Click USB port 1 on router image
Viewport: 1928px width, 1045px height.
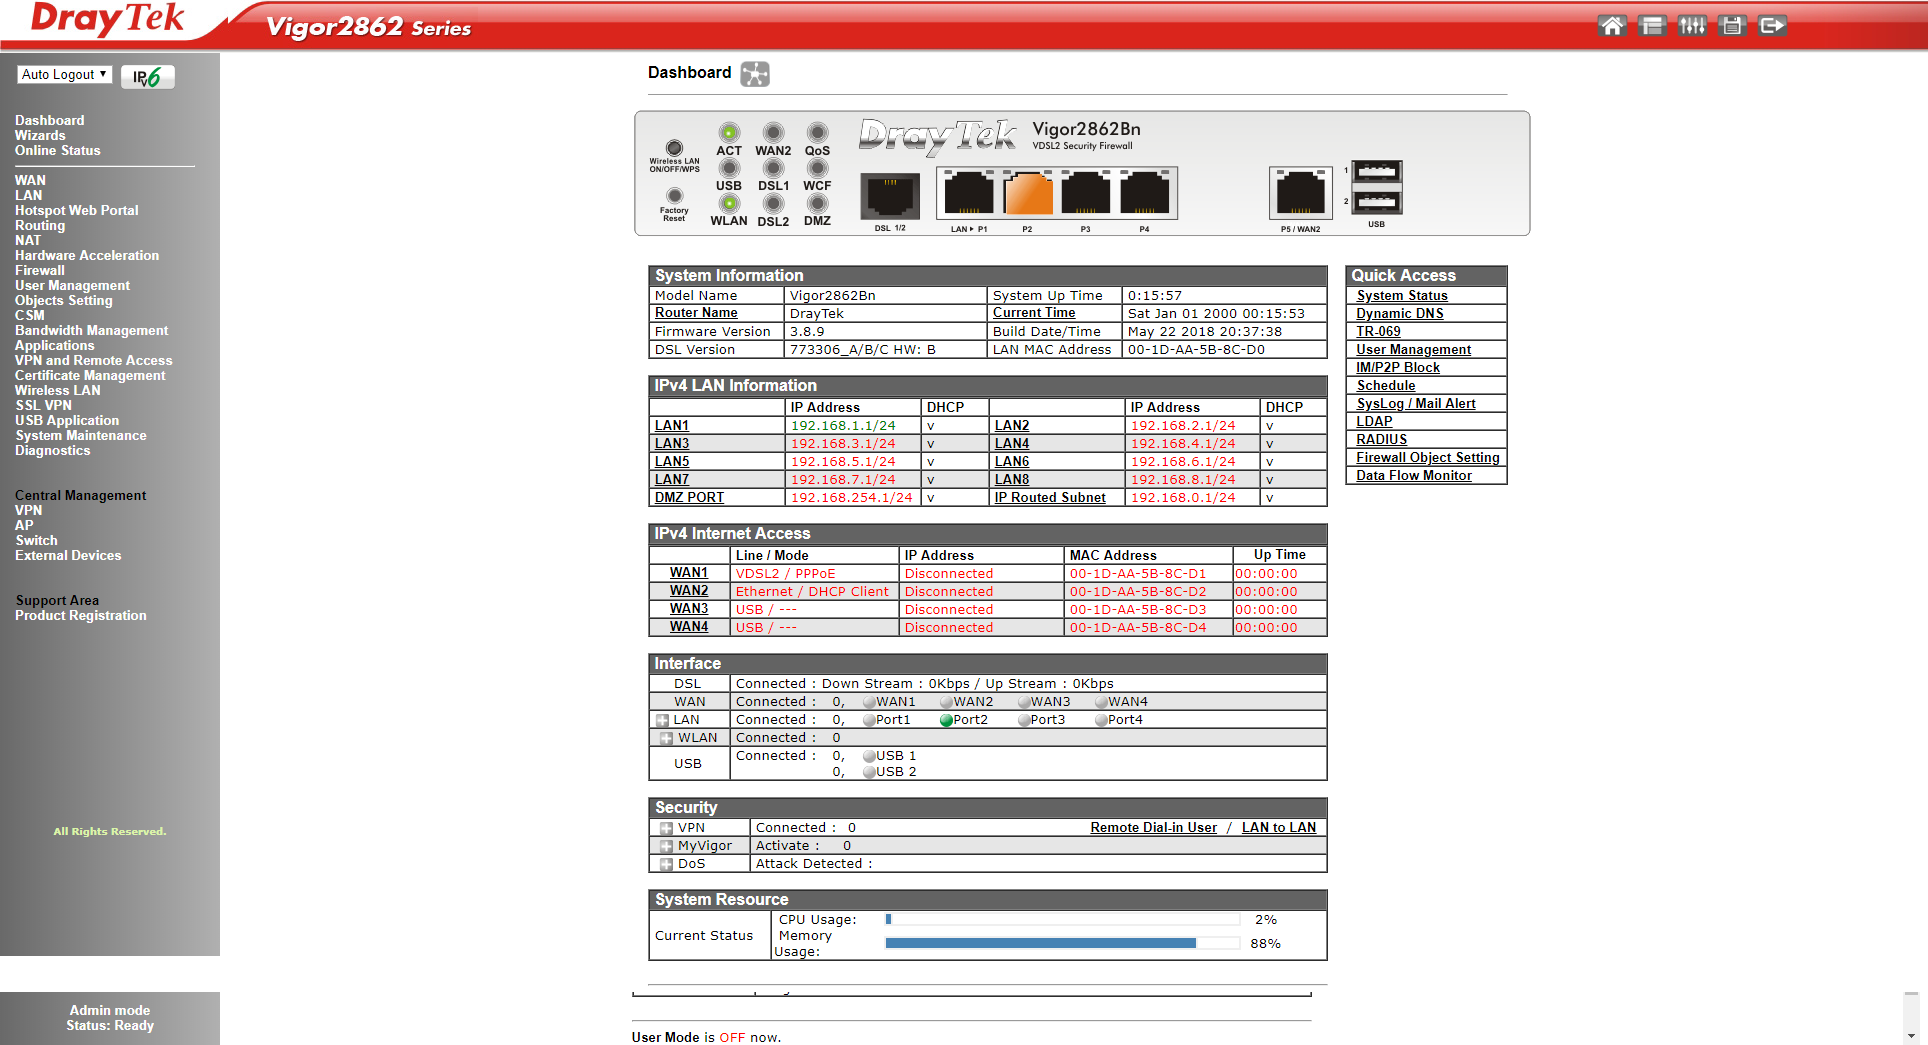click(x=1377, y=172)
